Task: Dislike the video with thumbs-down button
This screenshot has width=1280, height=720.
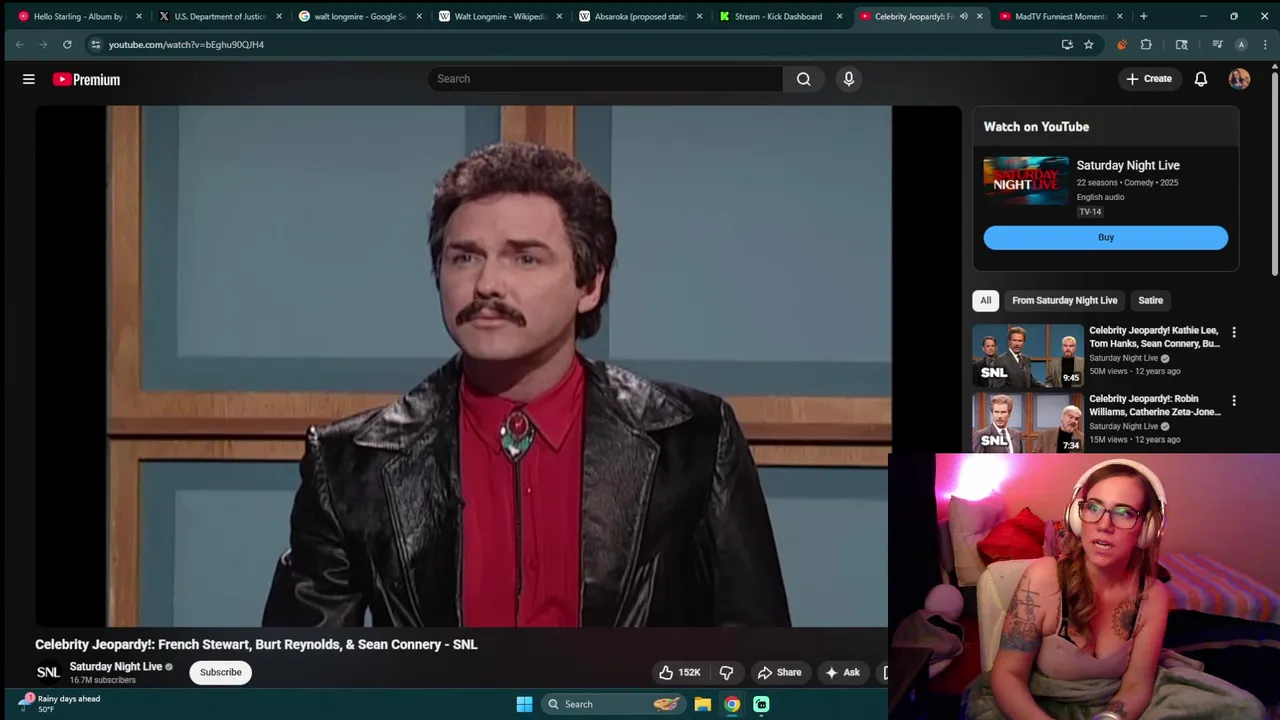Action: tap(726, 672)
